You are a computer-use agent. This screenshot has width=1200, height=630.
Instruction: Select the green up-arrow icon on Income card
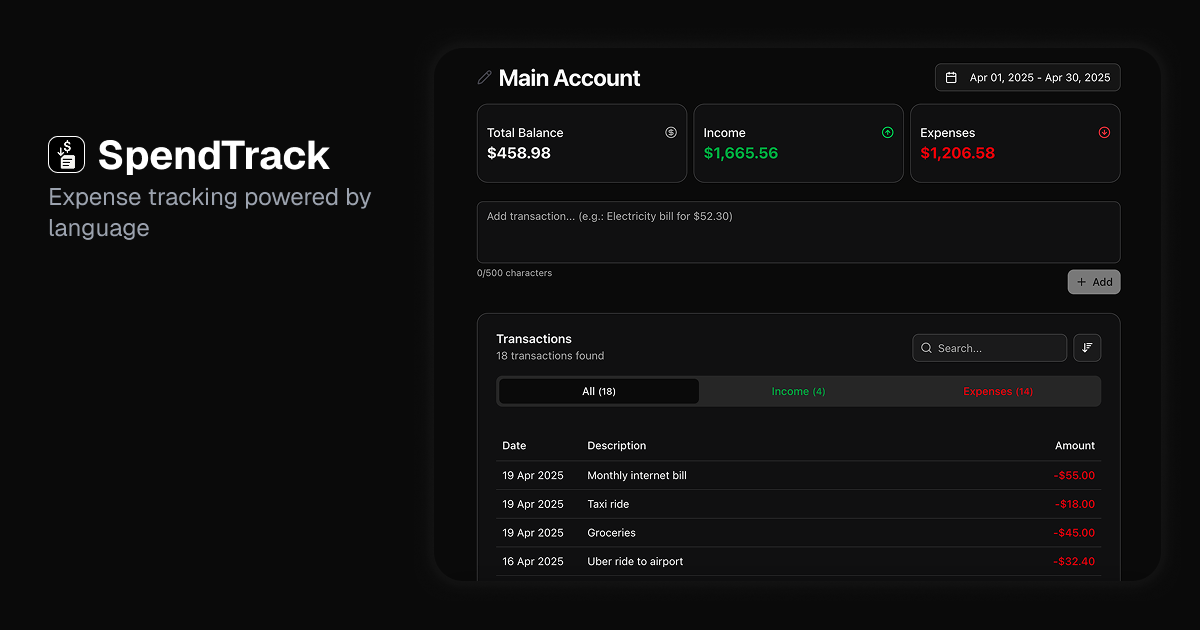coord(887,132)
